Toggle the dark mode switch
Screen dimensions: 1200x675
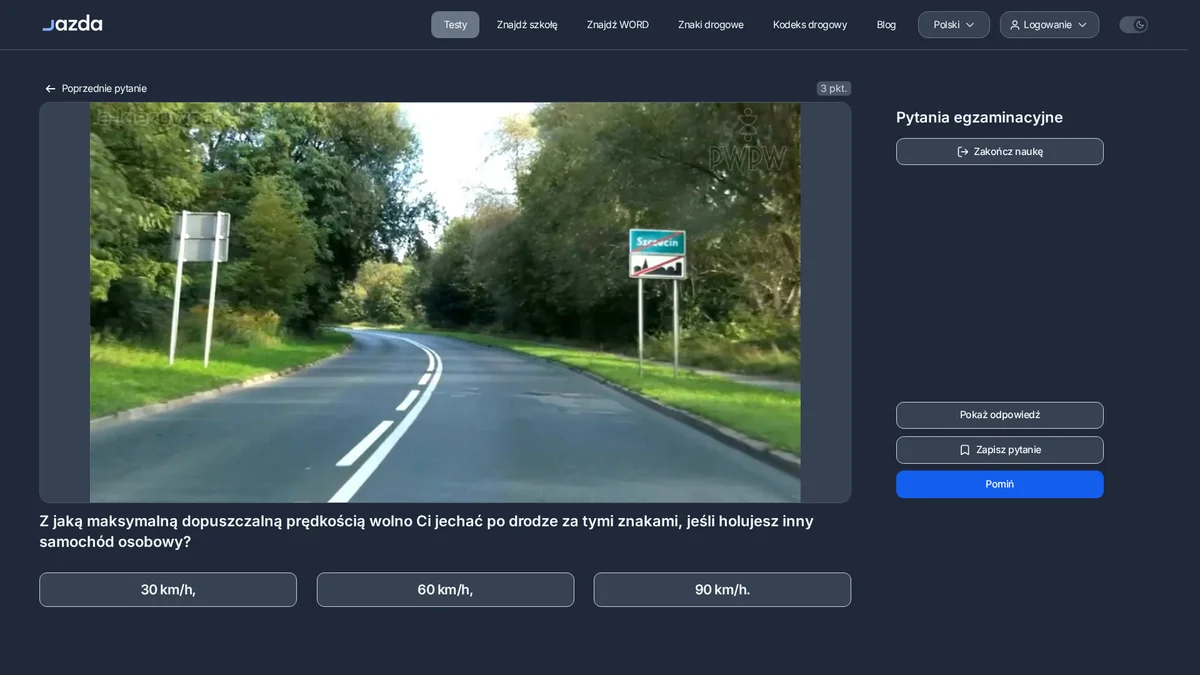(1133, 25)
